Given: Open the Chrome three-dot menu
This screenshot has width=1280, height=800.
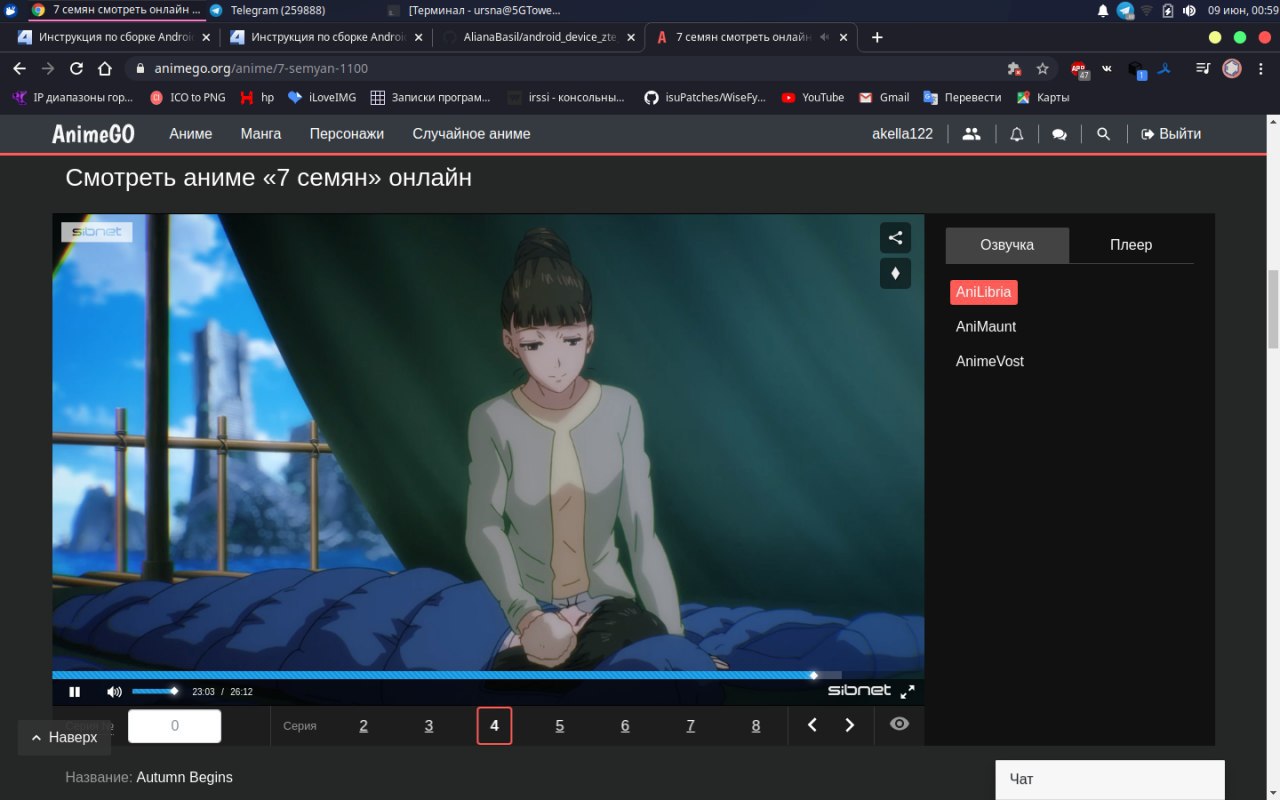Looking at the screenshot, I should (1261, 69).
